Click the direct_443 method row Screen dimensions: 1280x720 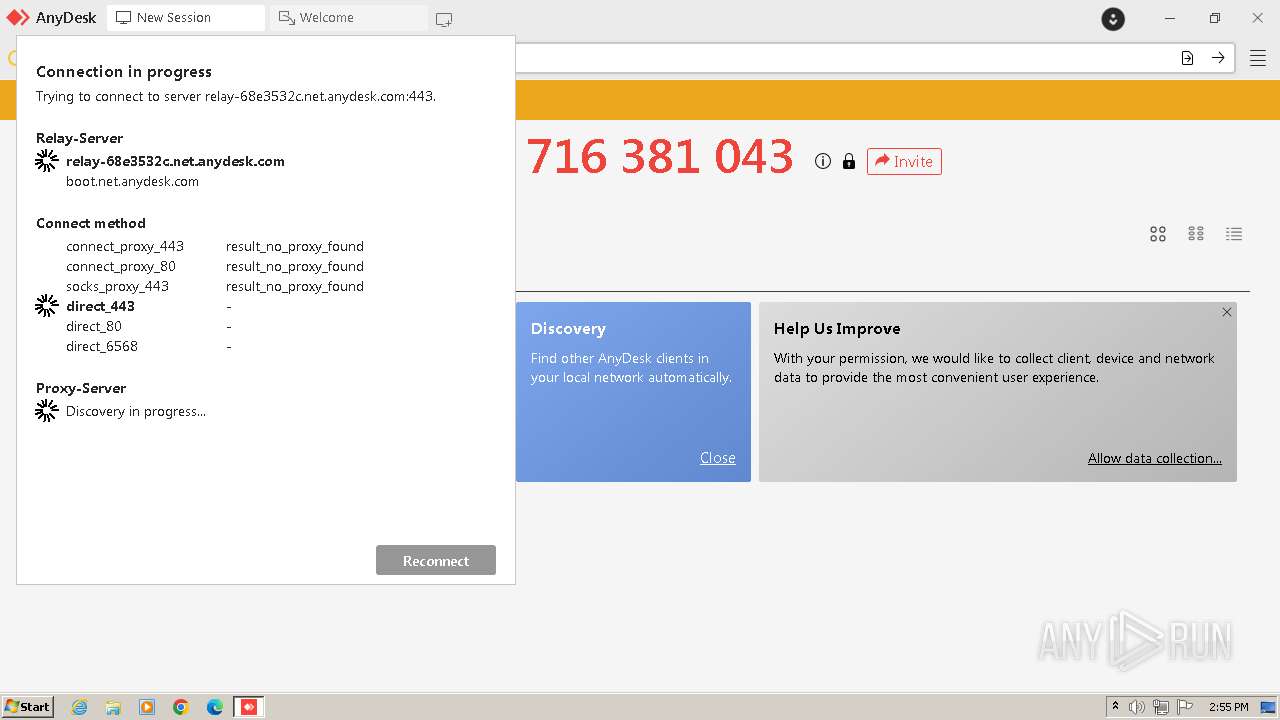coord(149,306)
